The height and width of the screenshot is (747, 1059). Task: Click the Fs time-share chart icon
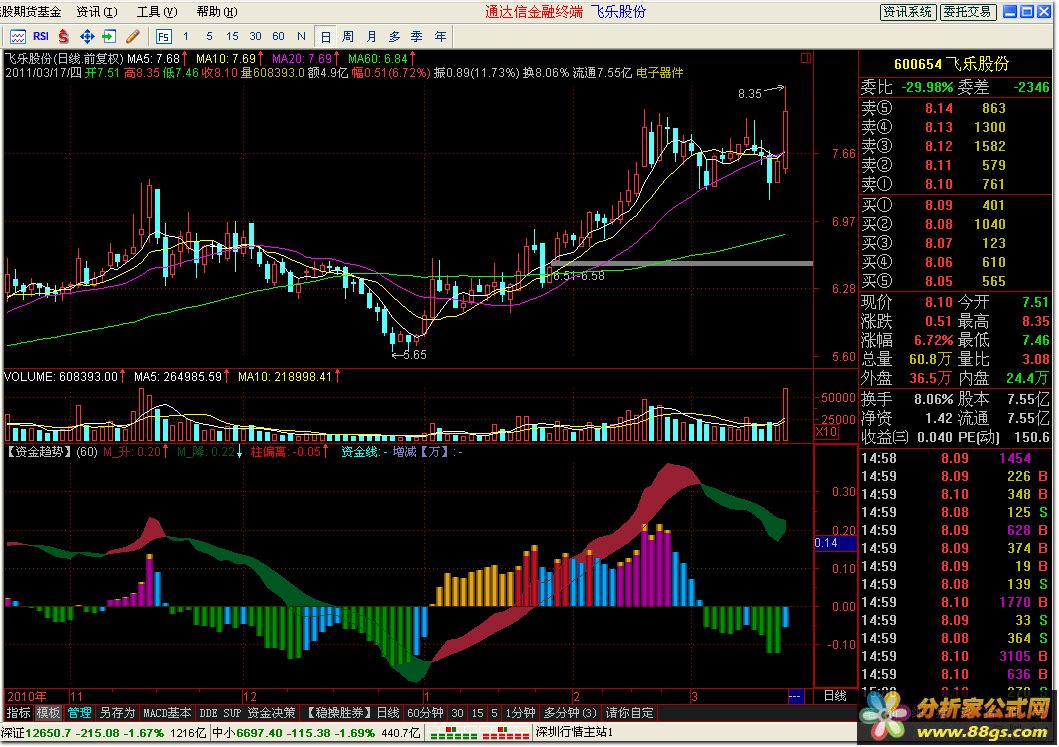163,36
